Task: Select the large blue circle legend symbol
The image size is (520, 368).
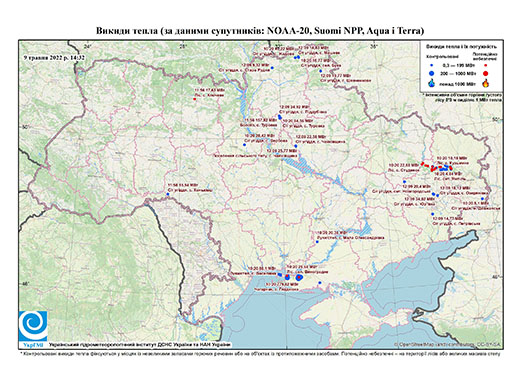Action: pos(432,73)
